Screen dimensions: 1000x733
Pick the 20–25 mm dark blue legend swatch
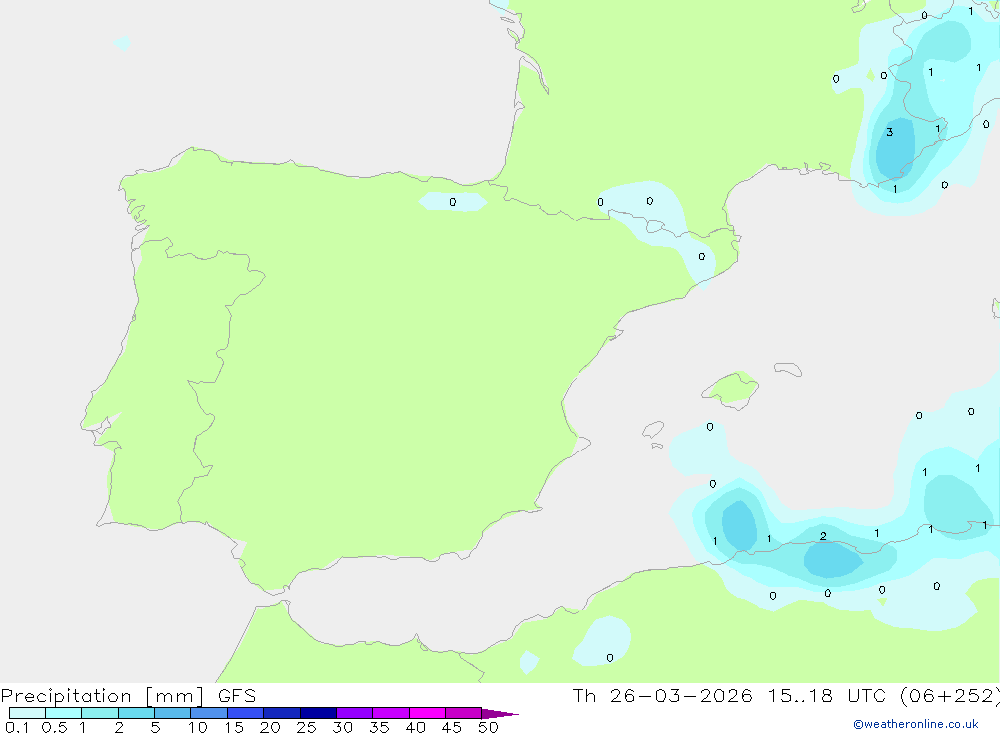pos(281,713)
